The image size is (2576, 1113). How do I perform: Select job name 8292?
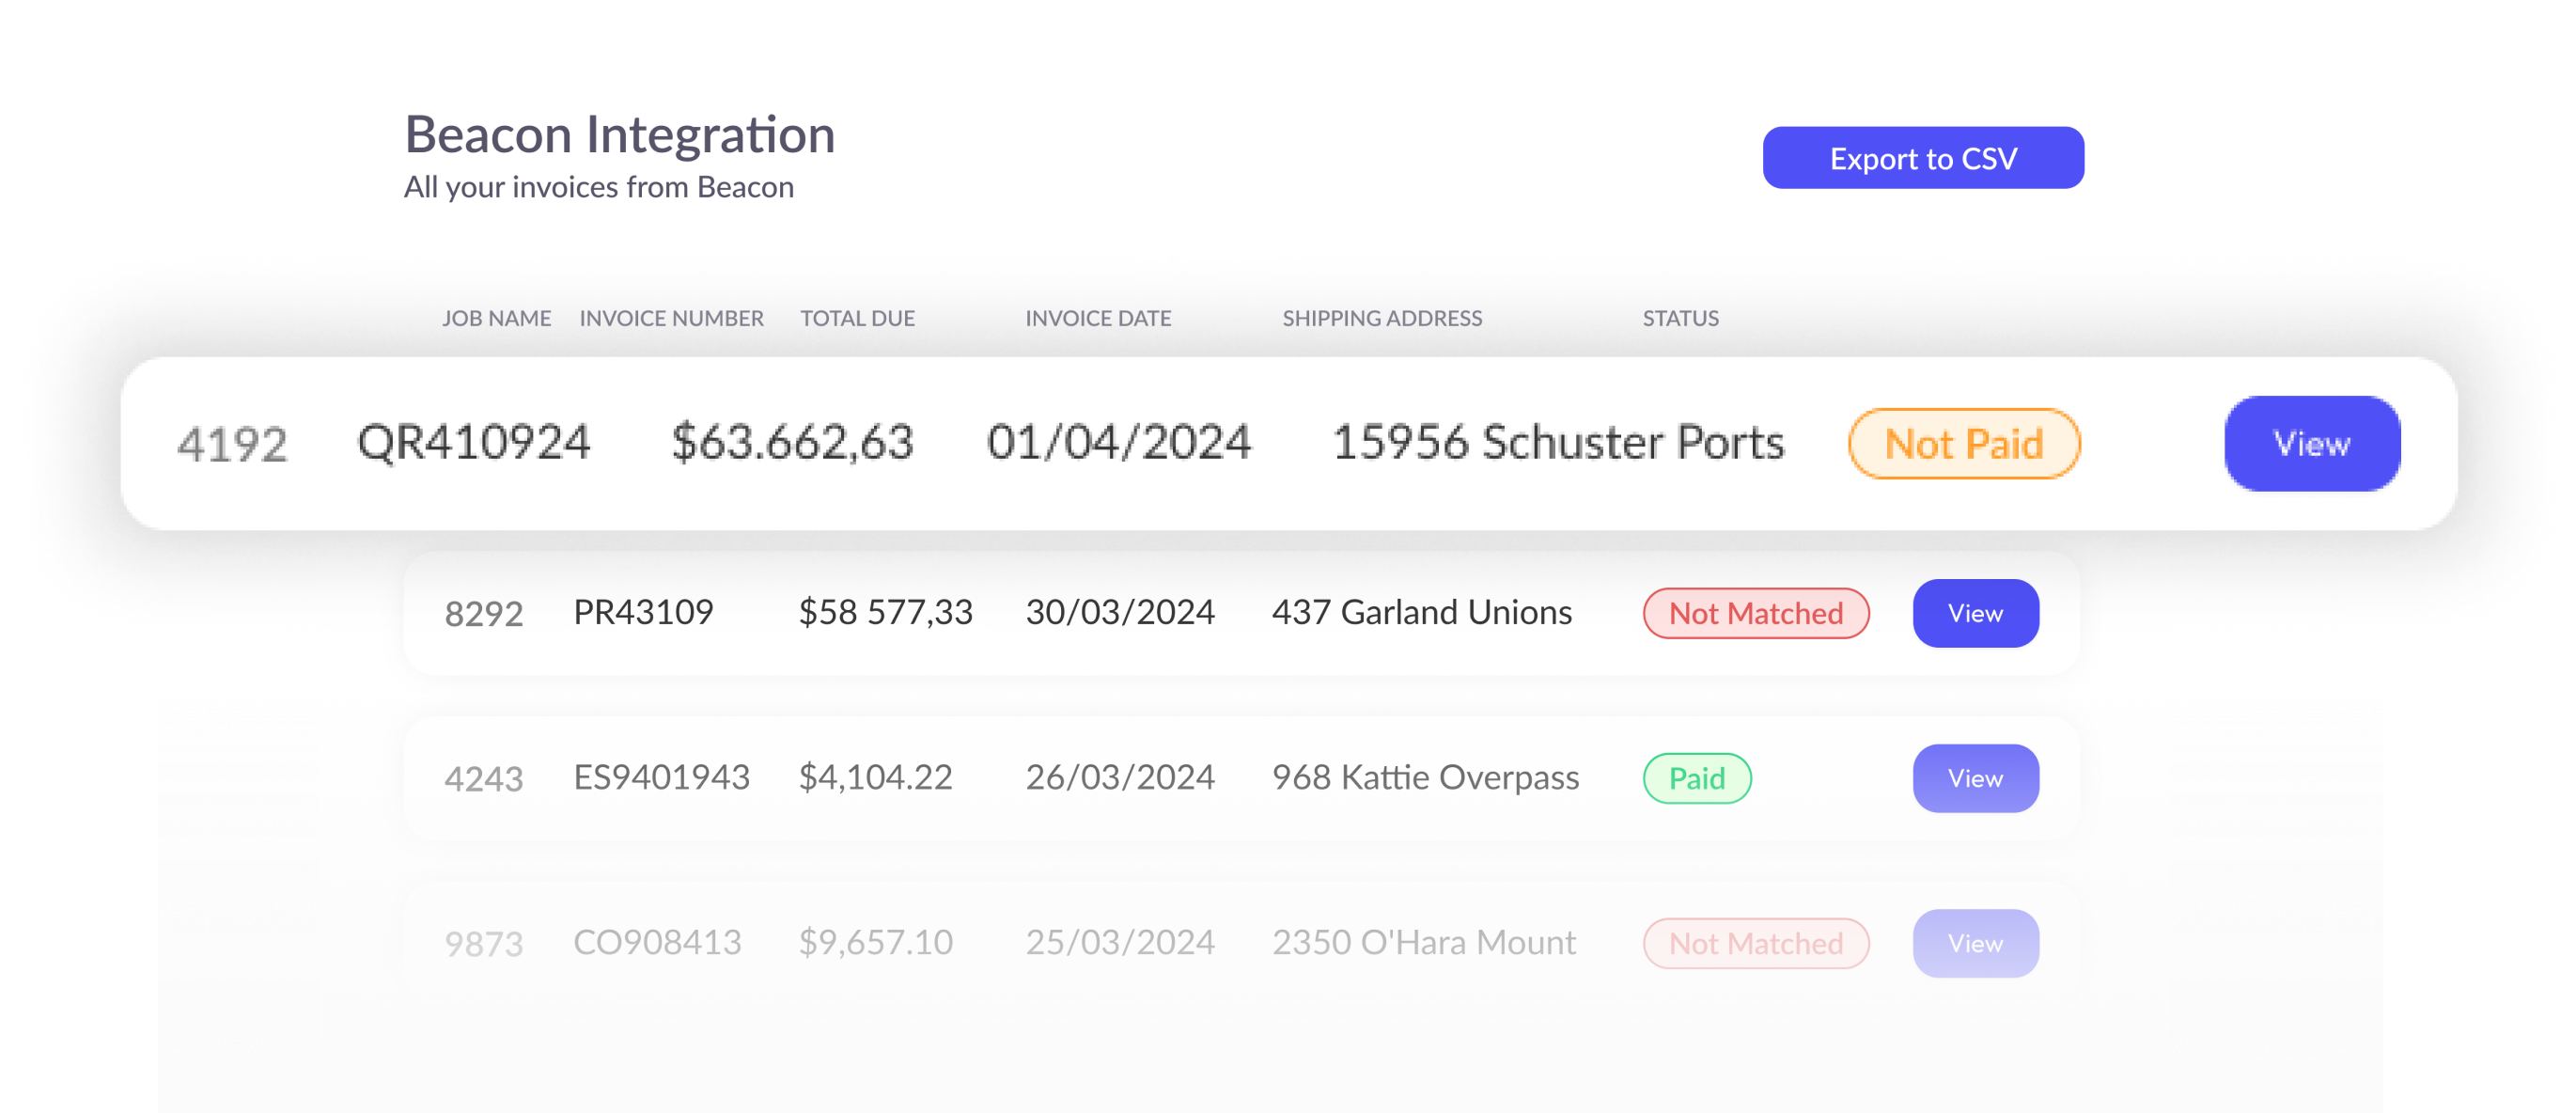pos(483,613)
